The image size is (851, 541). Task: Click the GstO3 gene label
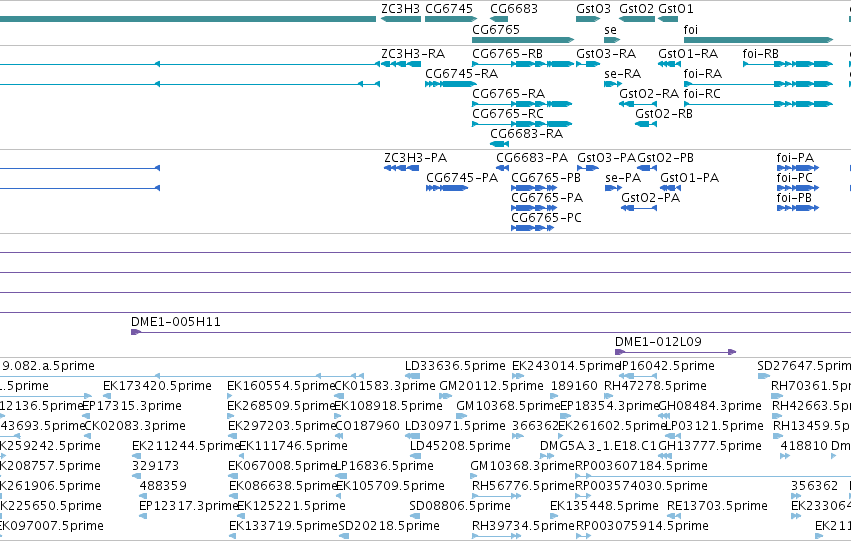click(x=593, y=9)
